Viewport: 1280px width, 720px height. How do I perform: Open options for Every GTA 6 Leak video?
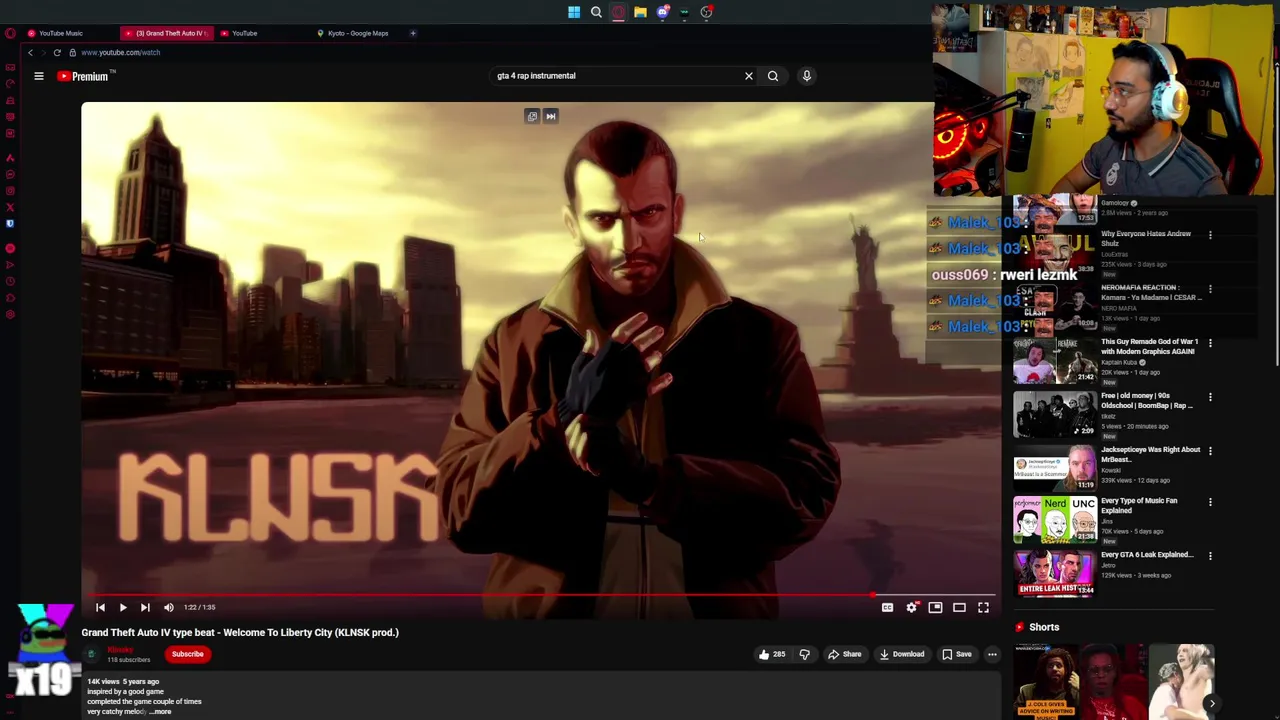point(1210,557)
